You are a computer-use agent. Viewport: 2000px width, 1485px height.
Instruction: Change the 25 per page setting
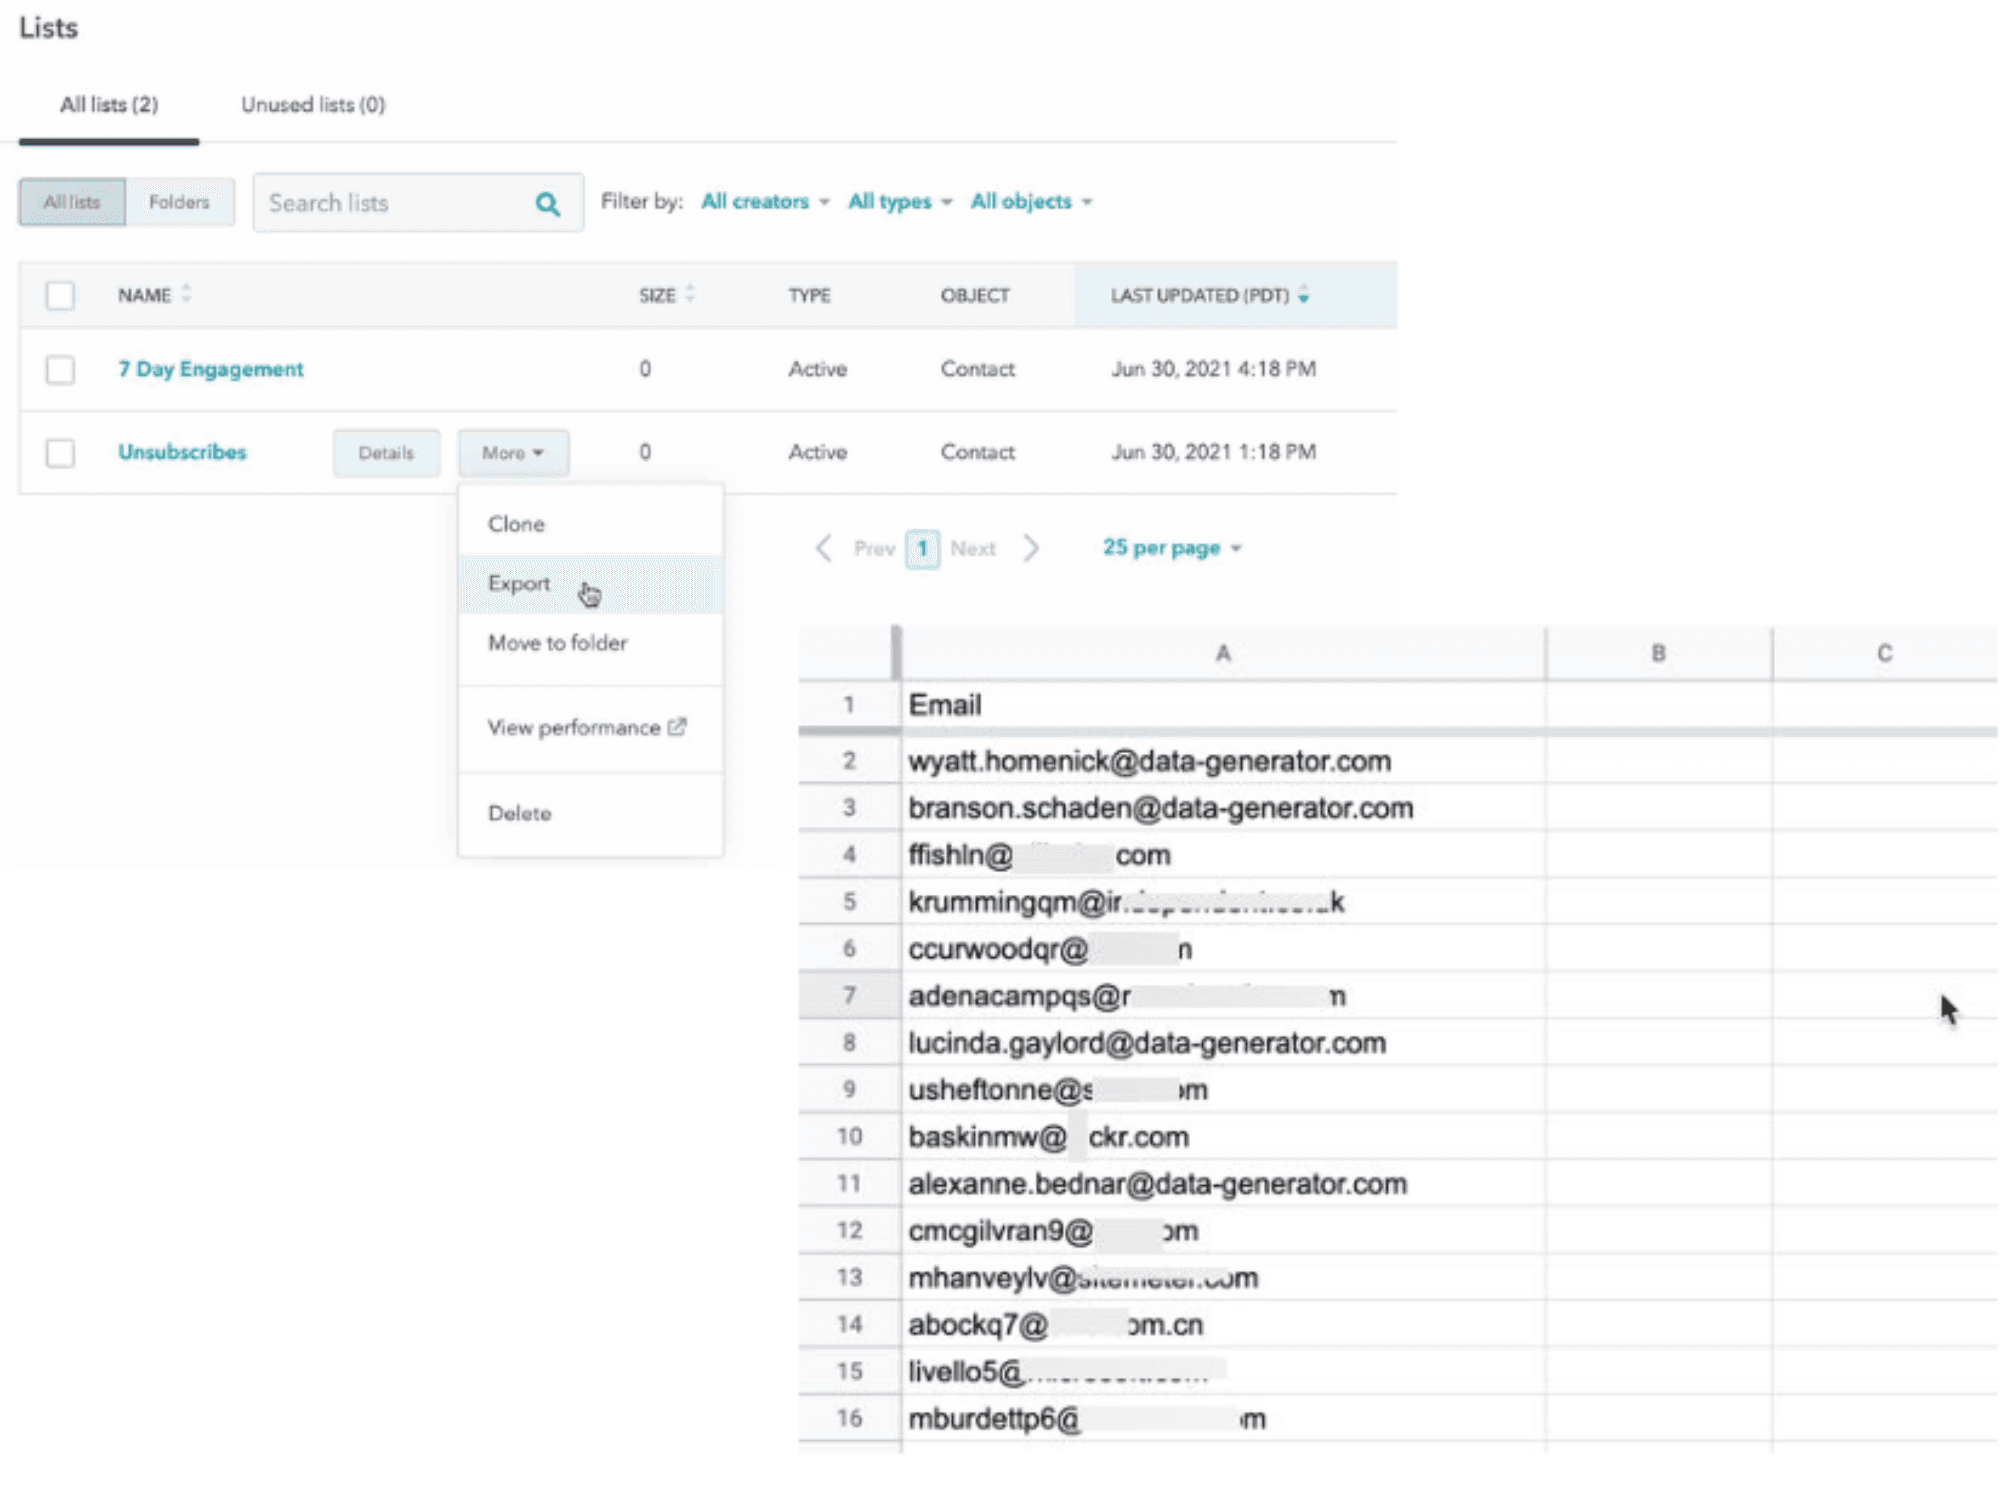pos(1172,548)
